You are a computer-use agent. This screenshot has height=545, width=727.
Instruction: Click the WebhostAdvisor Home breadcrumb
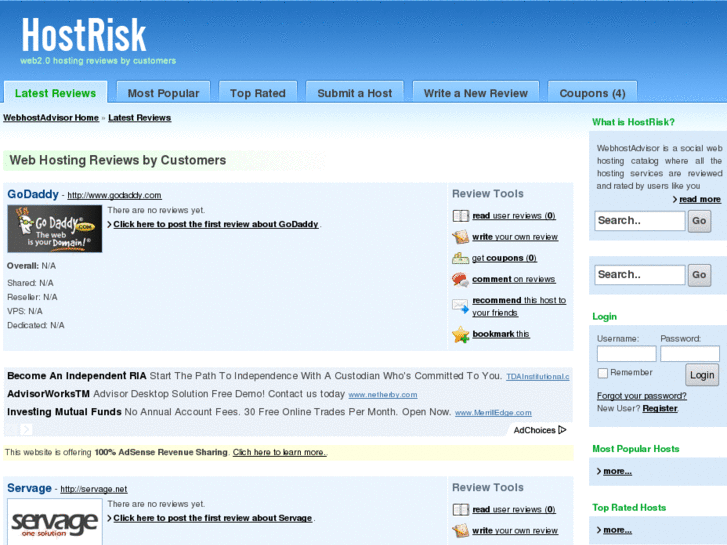point(51,118)
